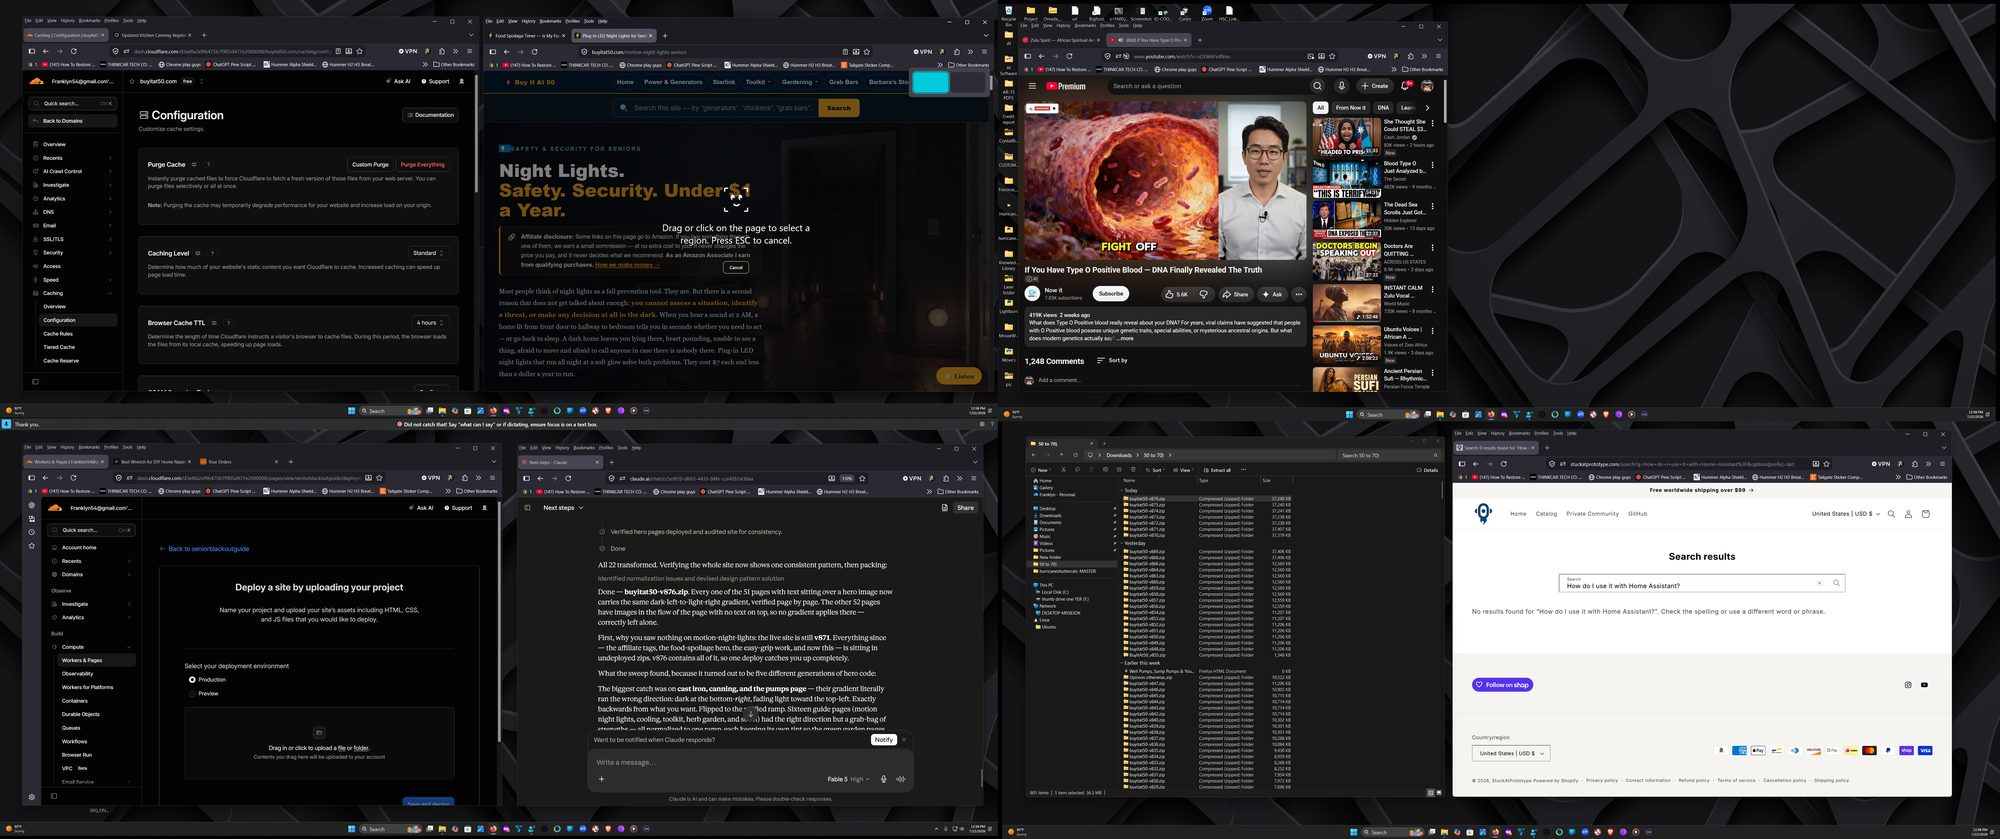
Task: Open the store account icon
Action: (1908, 514)
